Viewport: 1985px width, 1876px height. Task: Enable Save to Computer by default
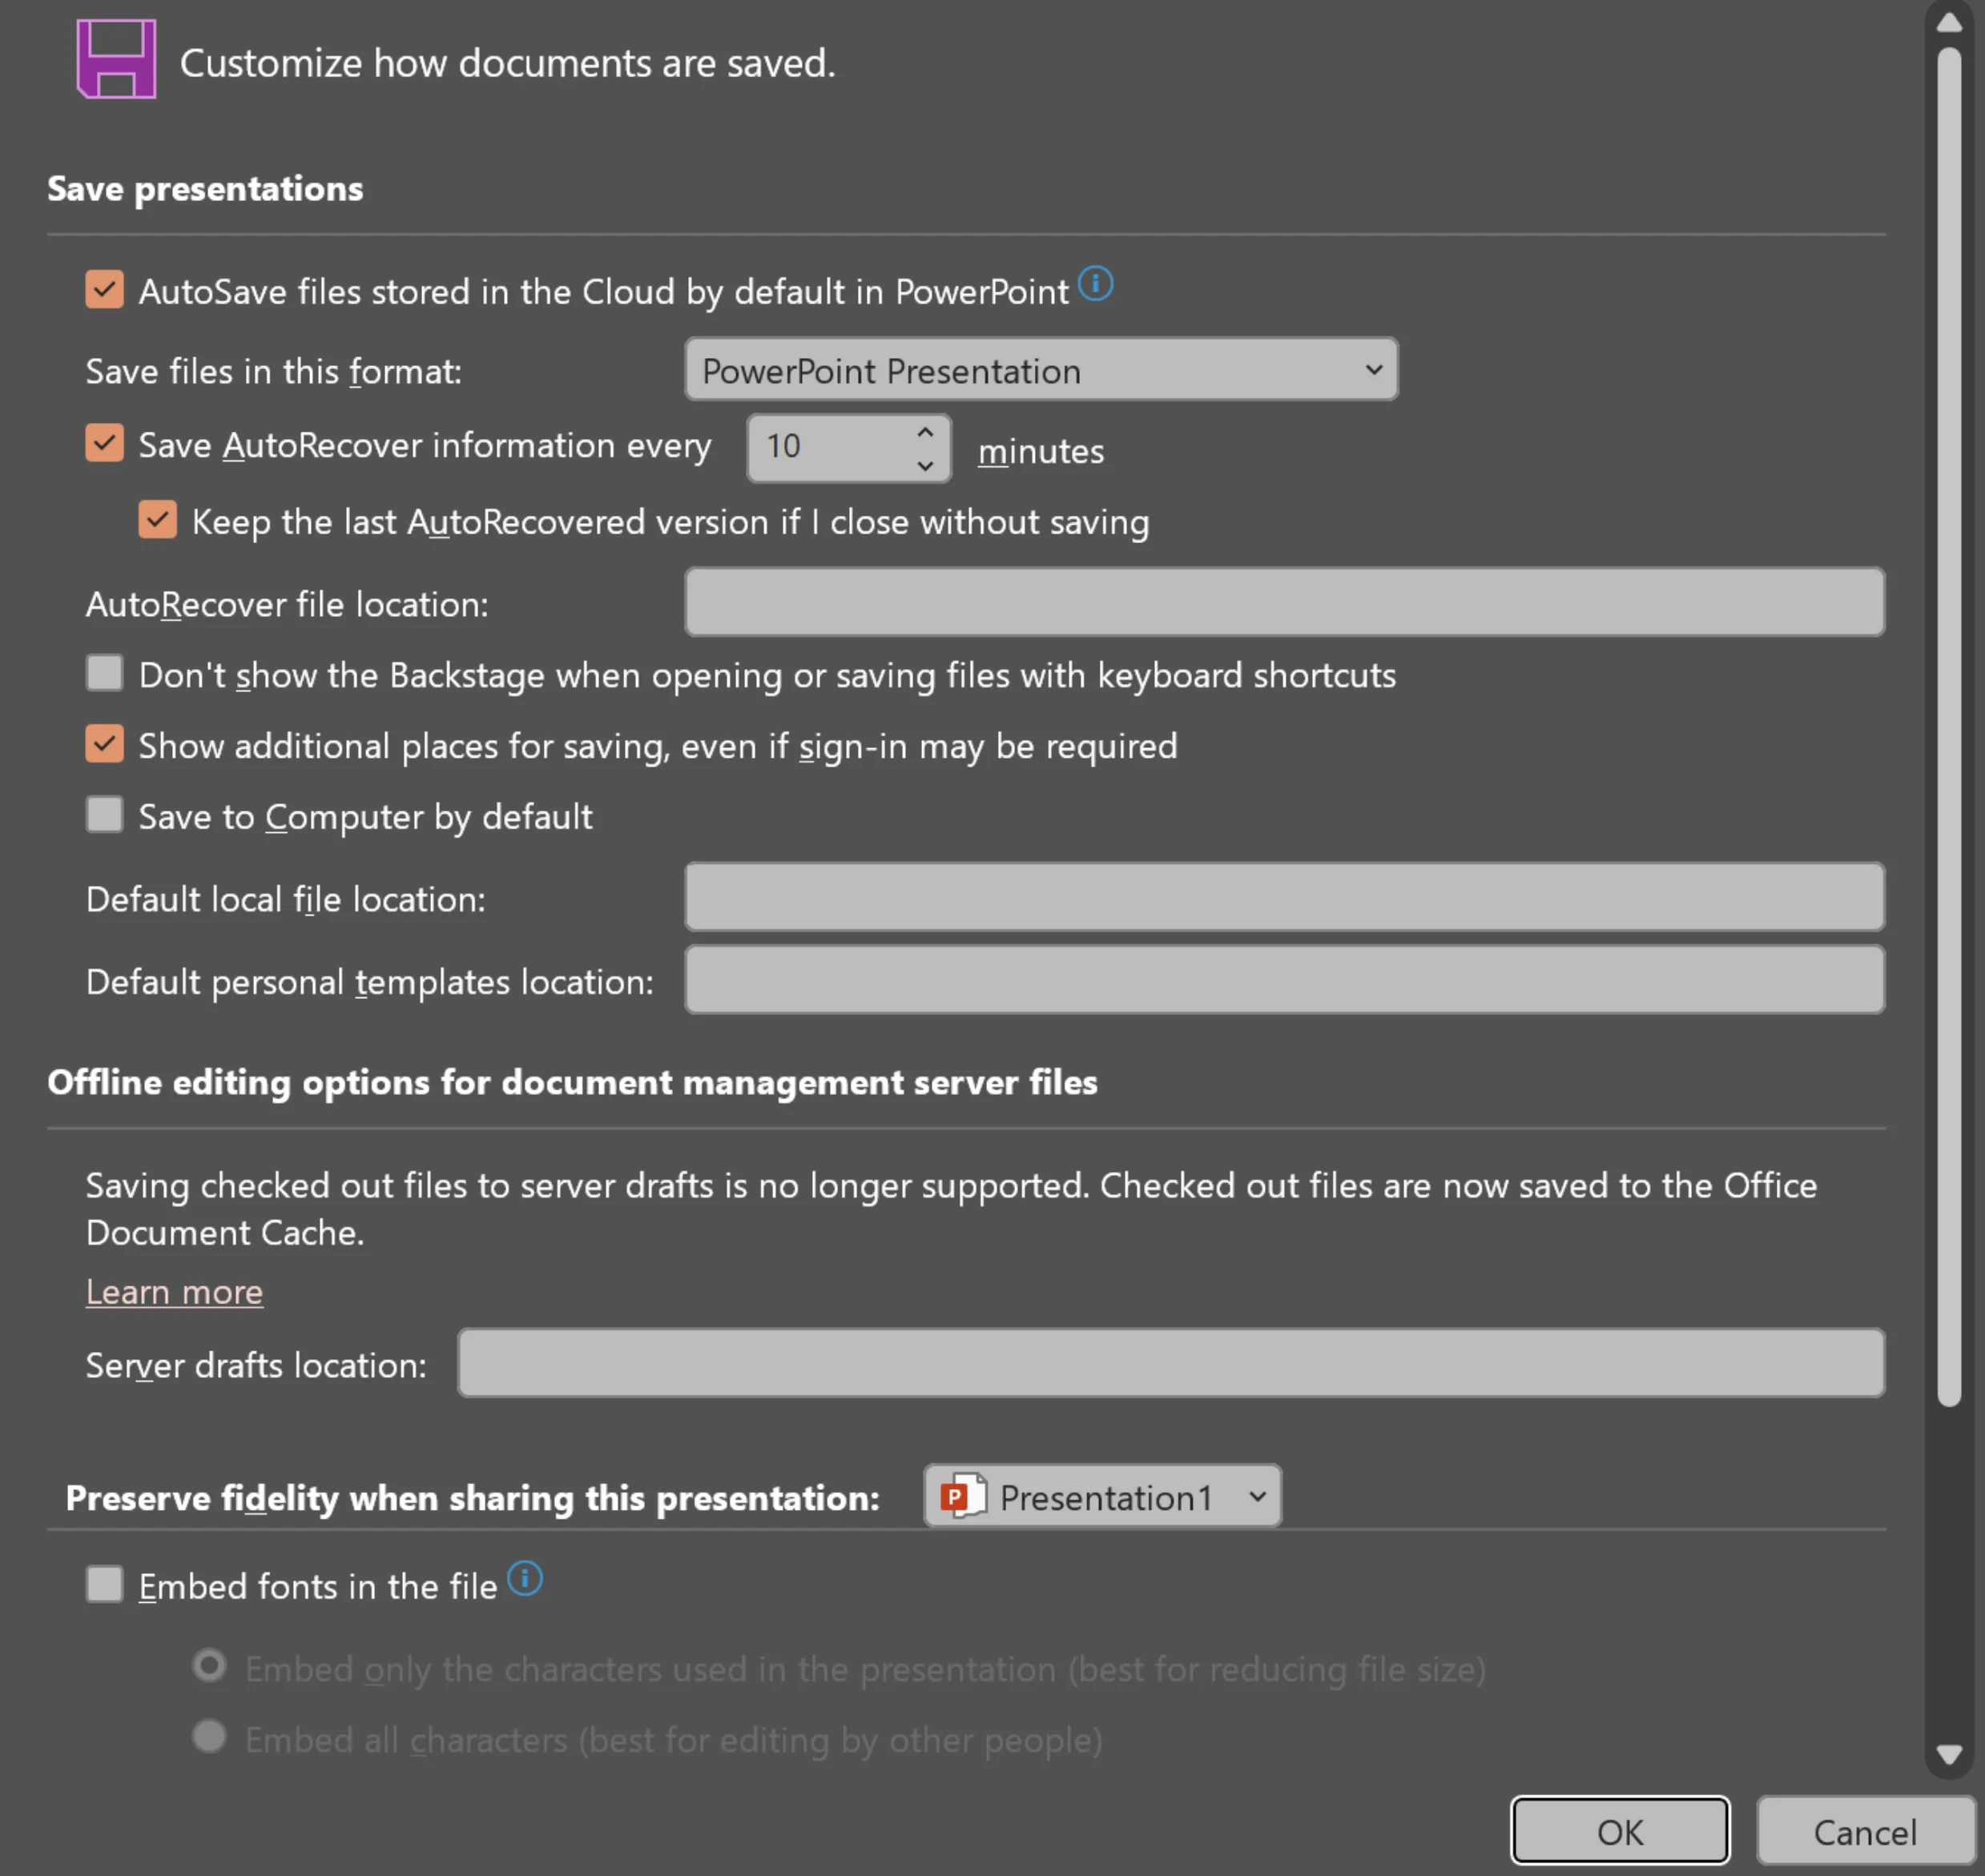tap(105, 815)
